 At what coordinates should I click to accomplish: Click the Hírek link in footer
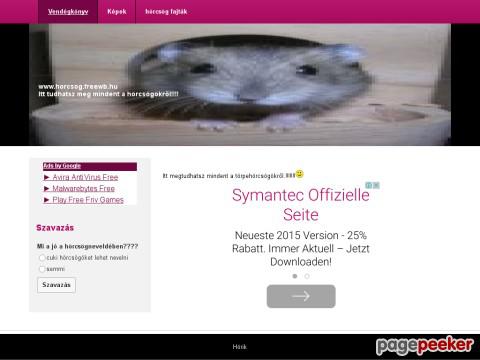click(x=240, y=347)
